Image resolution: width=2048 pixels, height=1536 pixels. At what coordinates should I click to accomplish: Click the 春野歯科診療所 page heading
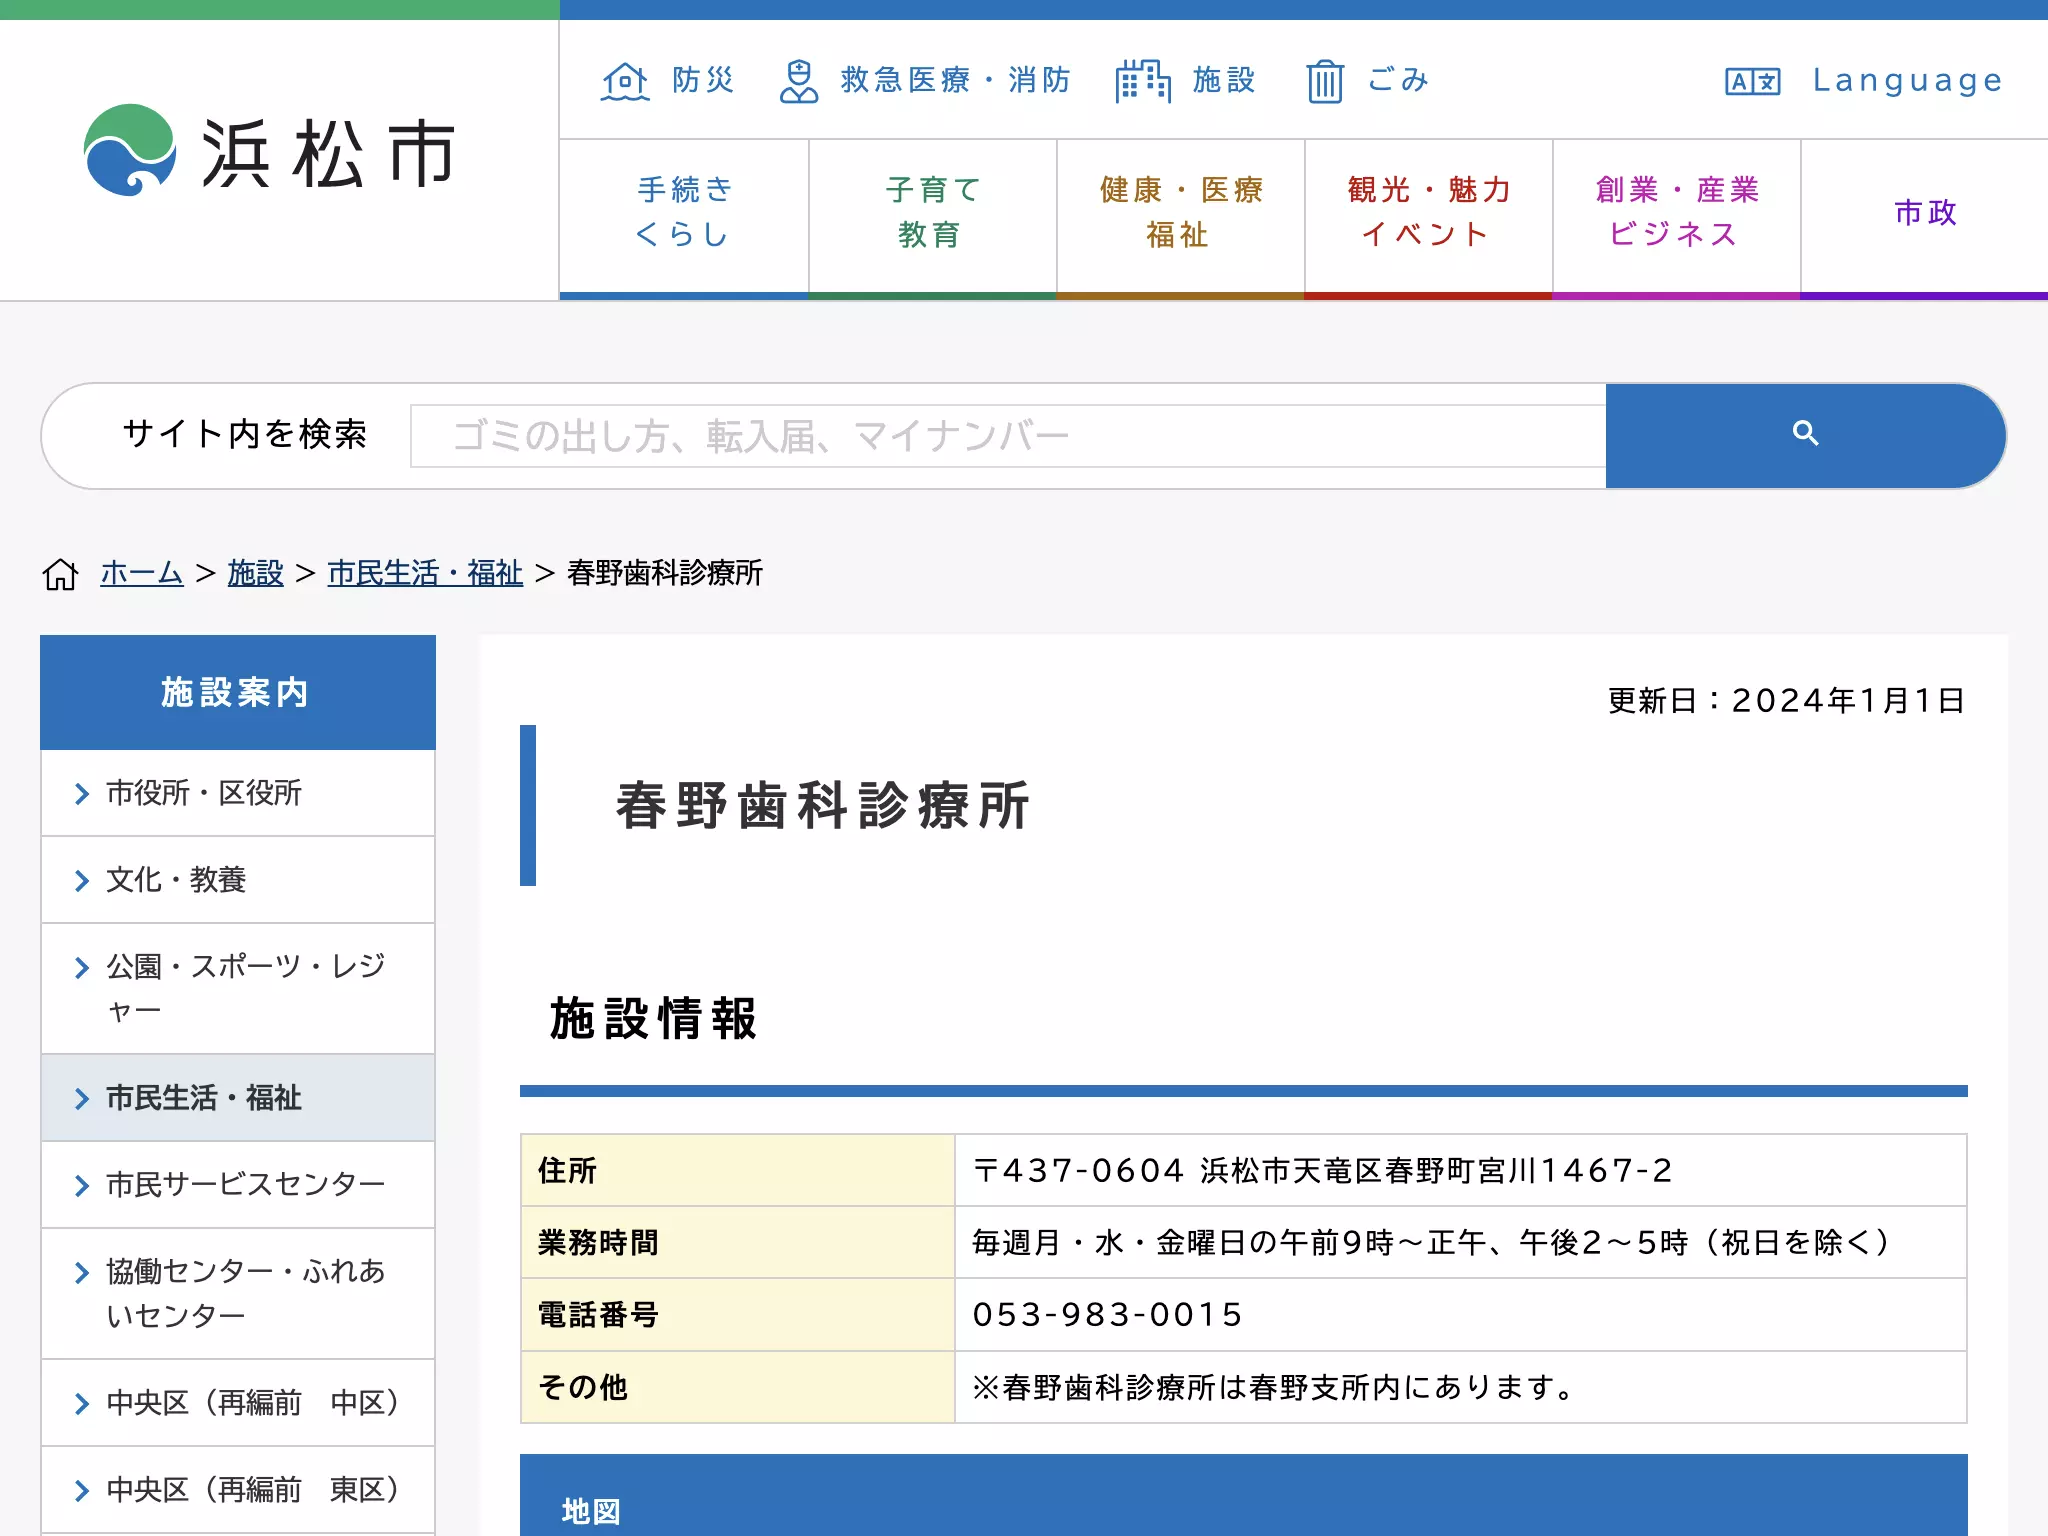(x=823, y=806)
